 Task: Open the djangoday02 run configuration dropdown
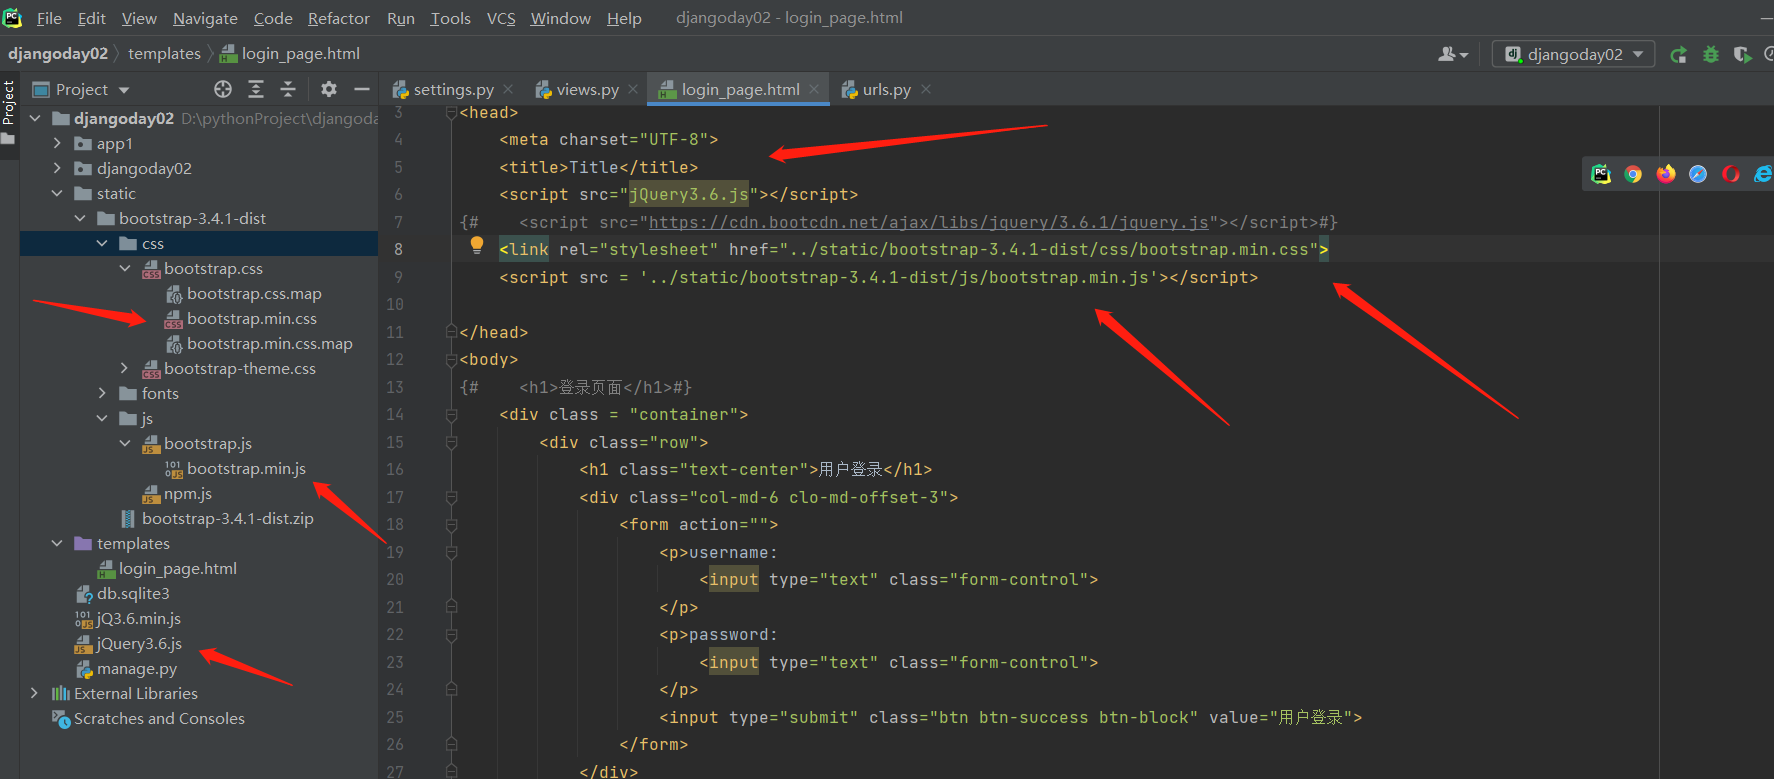pos(1574,54)
